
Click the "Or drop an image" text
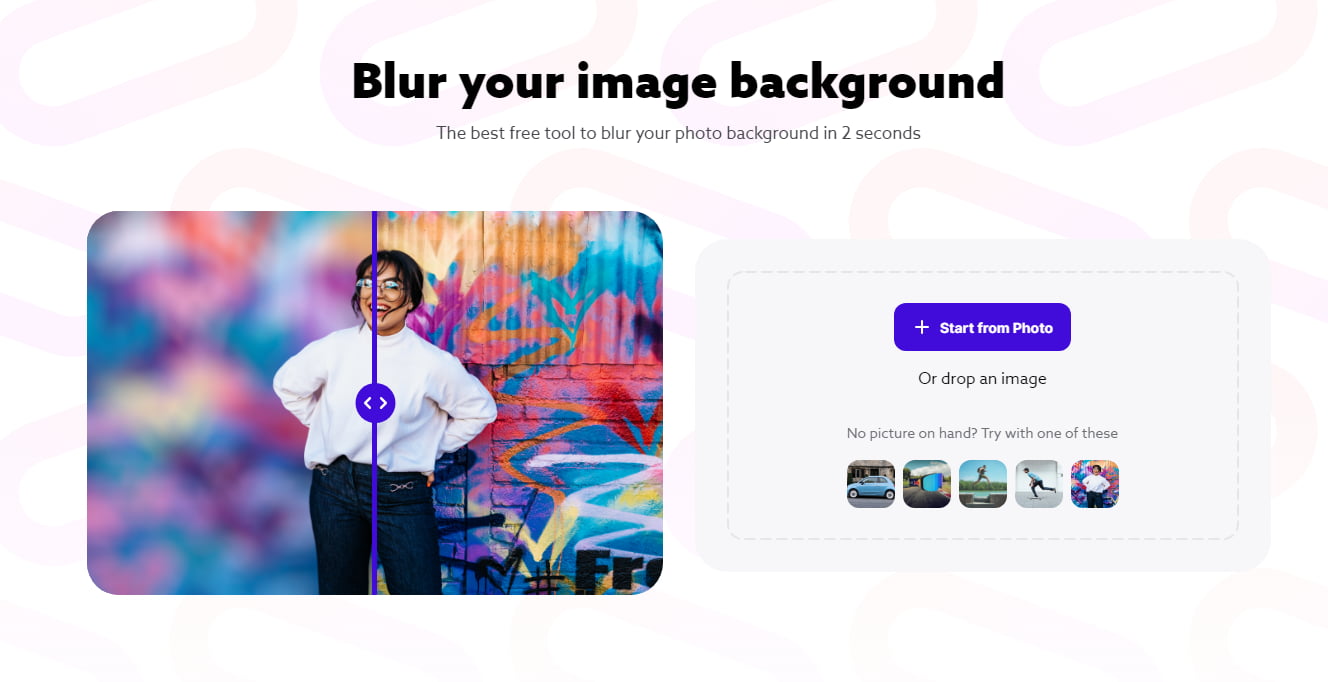coord(982,378)
